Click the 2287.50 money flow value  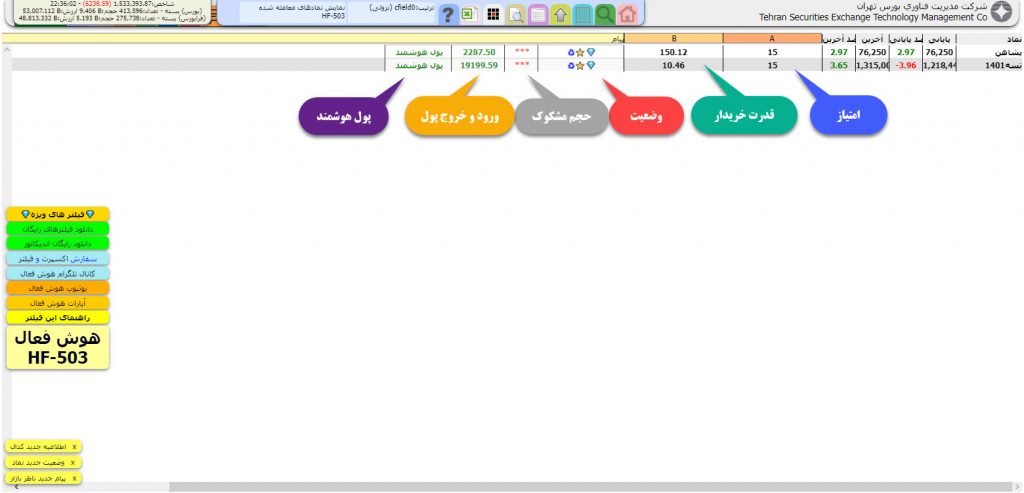[478, 52]
